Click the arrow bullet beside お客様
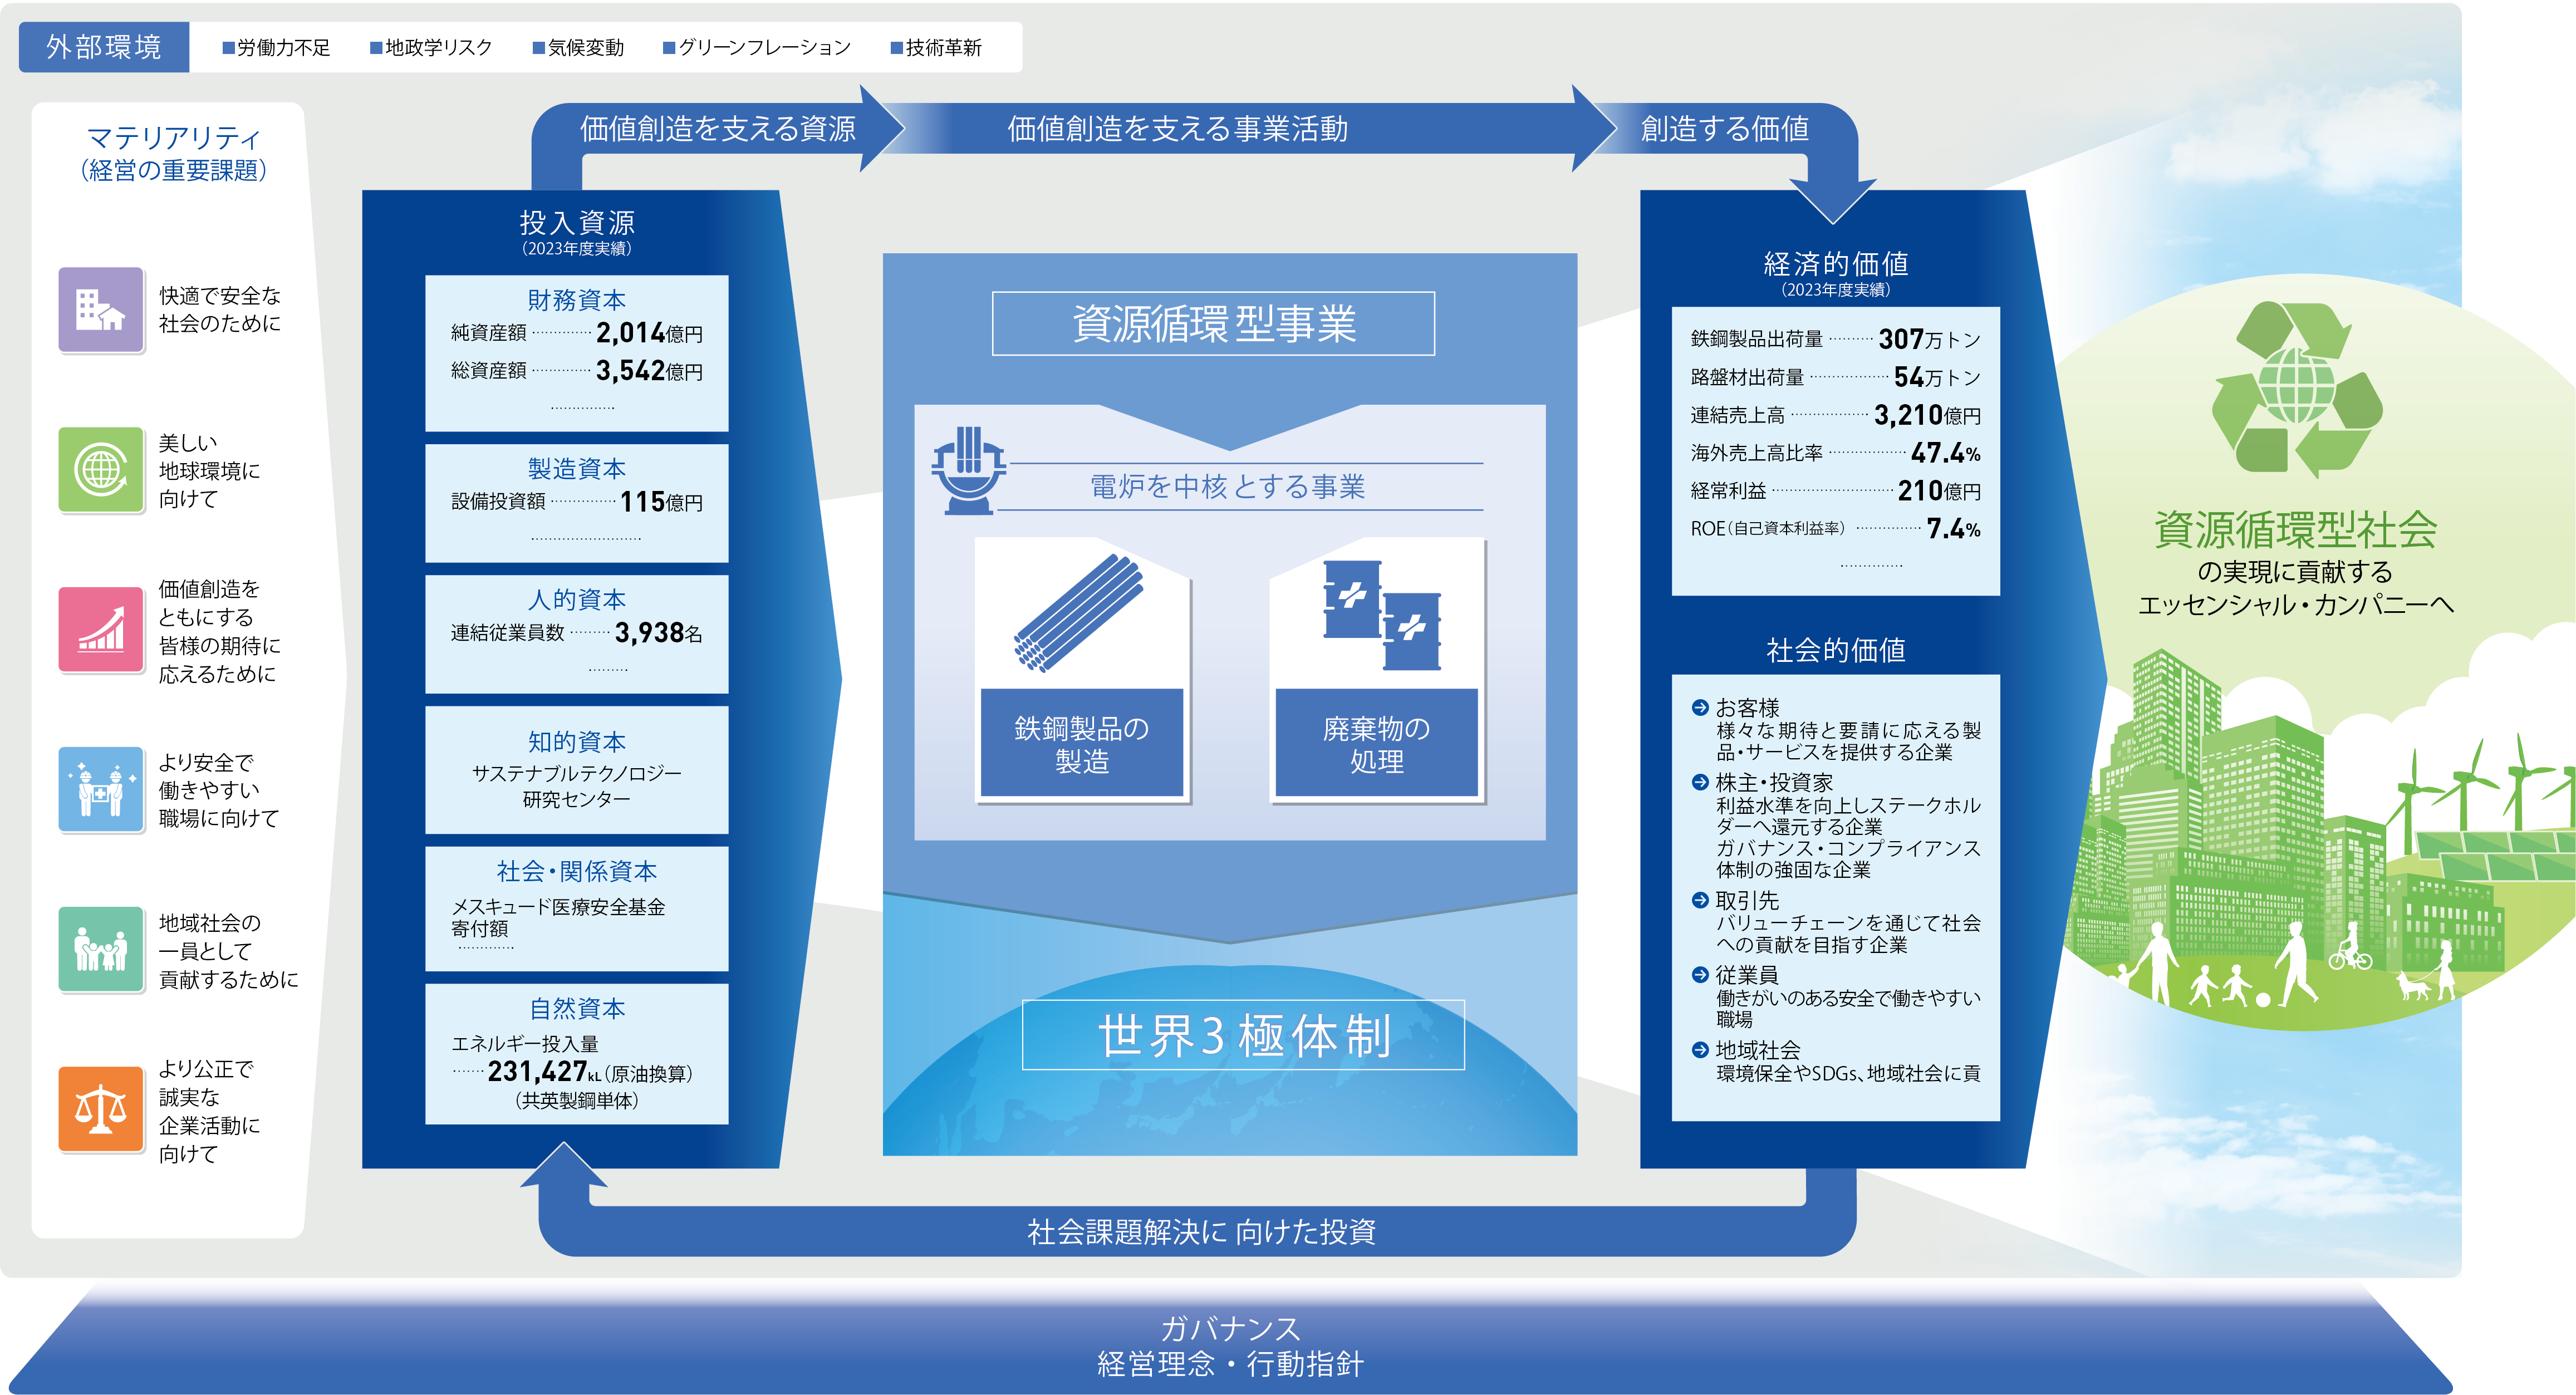 pyautogui.click(x=1700, y=707)
